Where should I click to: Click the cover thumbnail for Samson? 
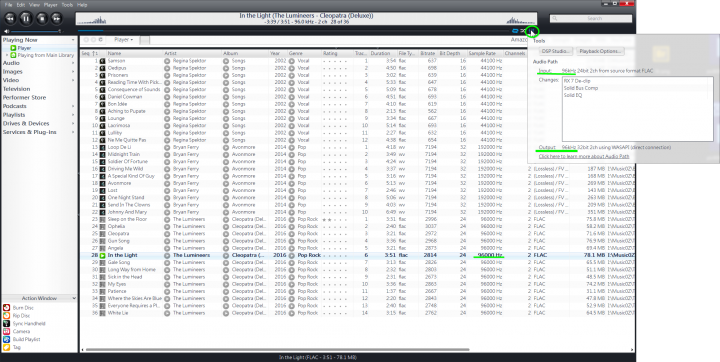[103, 61]
